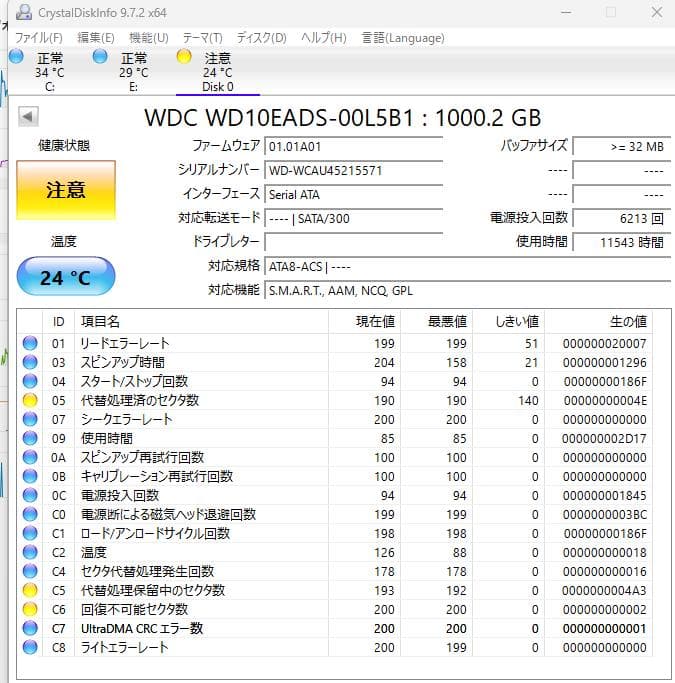Open the 言語(Language) menu
Viewport: 675px width, 683px height.
[x=403, y=38]
